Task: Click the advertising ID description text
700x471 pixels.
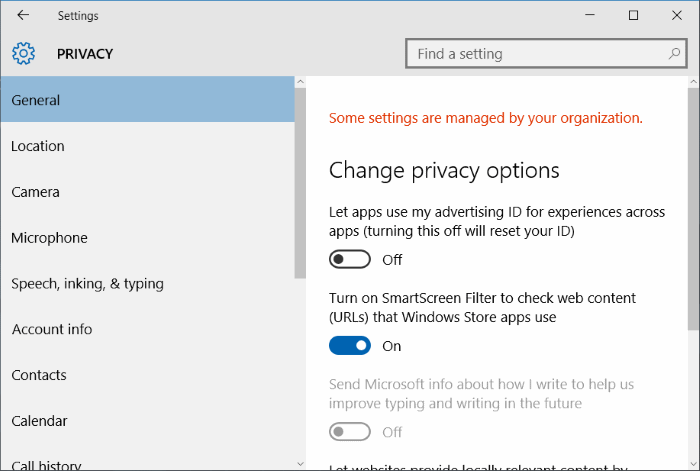Action: (x=497, y=221)
